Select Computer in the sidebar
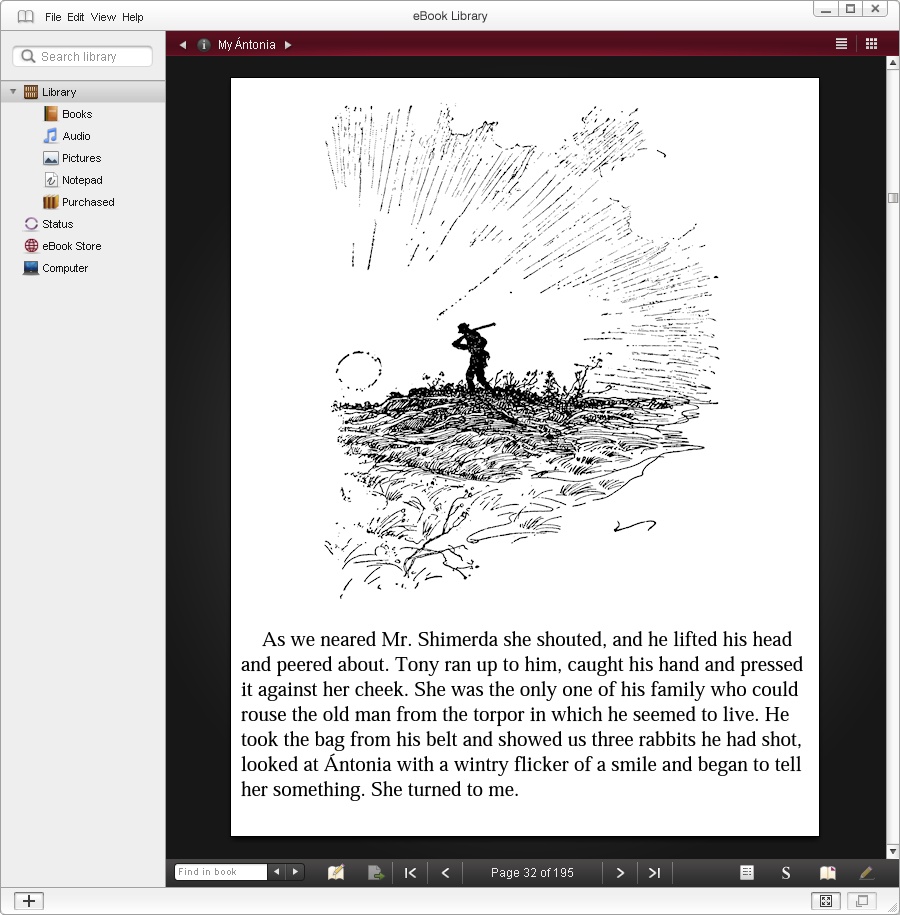 [65, 268]
